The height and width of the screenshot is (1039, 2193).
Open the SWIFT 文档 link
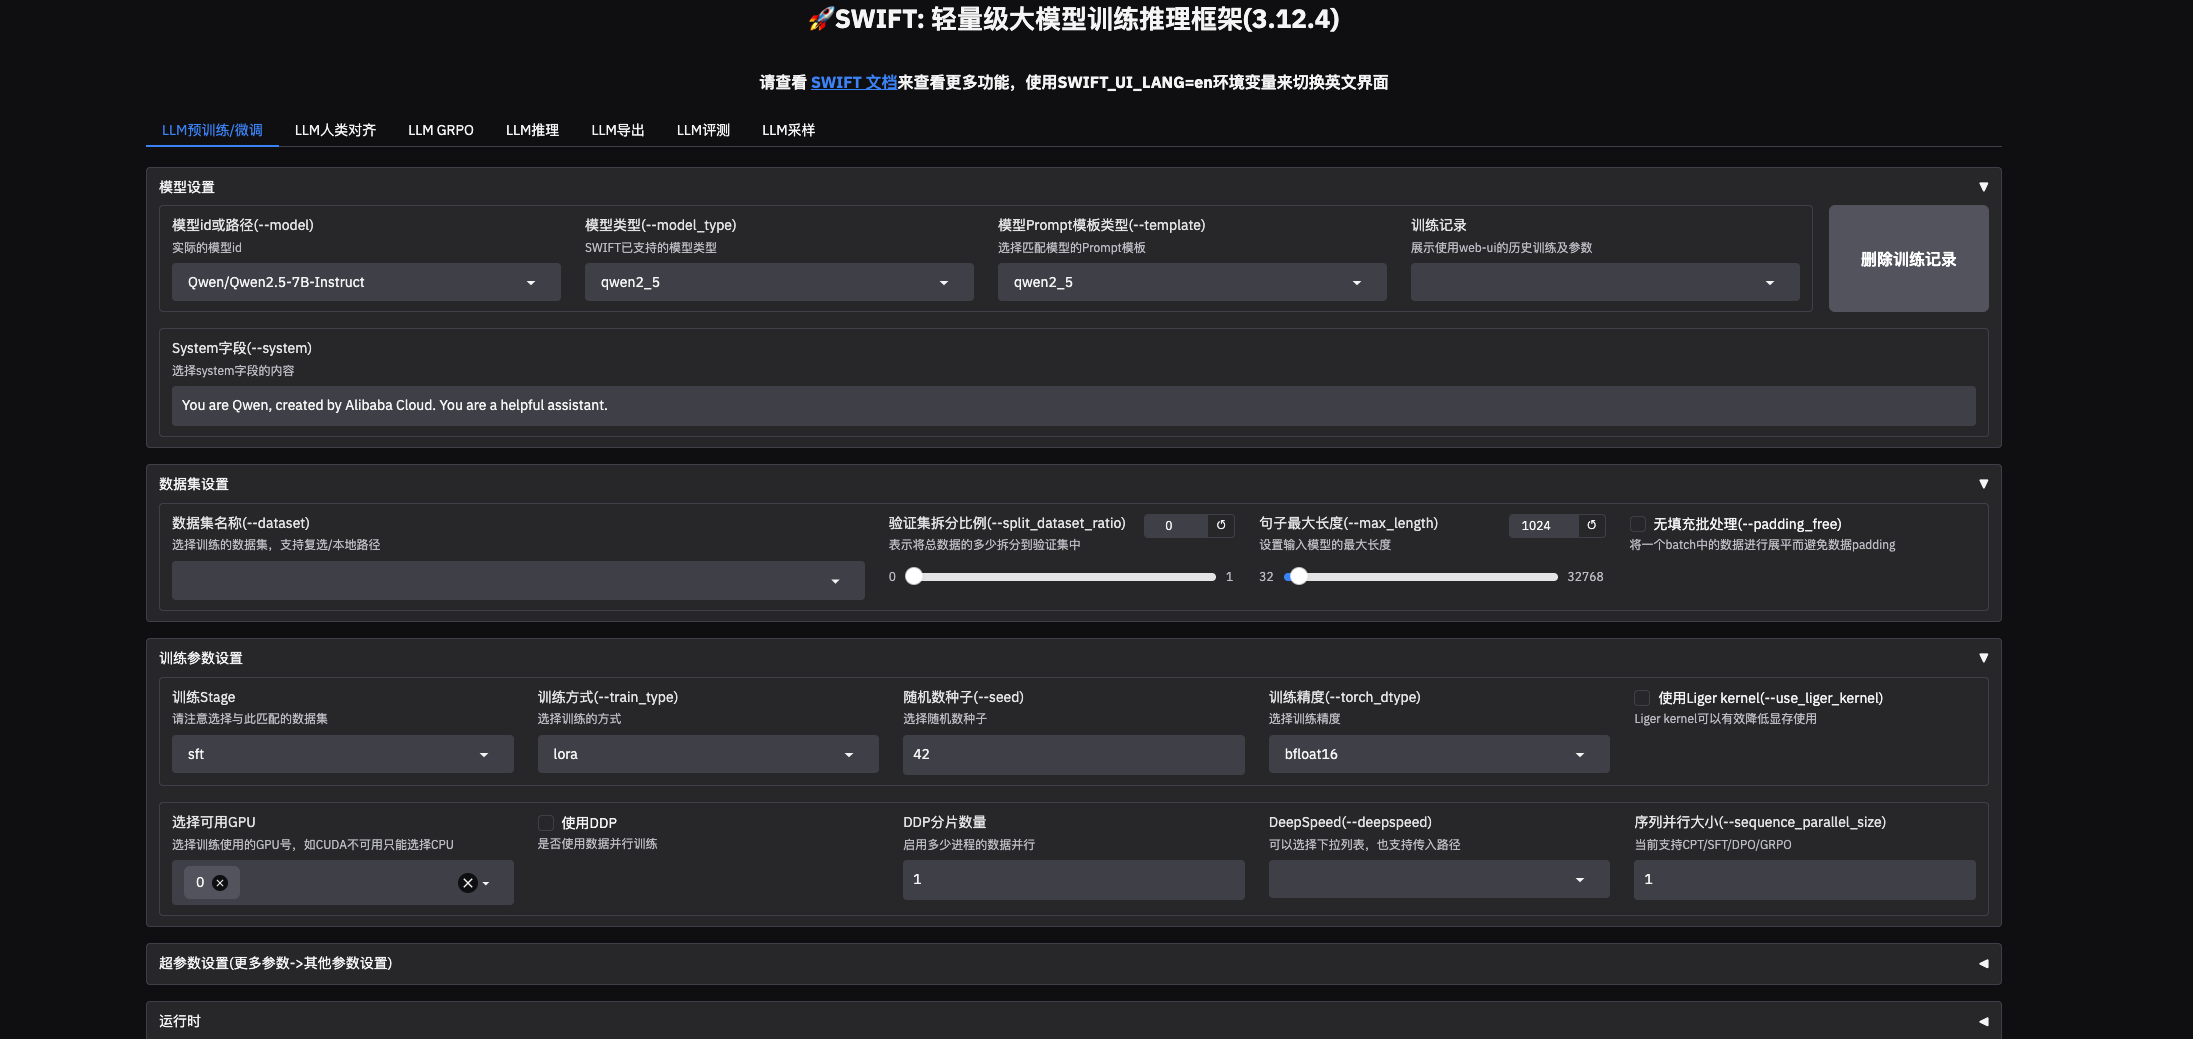coord(854,82)
